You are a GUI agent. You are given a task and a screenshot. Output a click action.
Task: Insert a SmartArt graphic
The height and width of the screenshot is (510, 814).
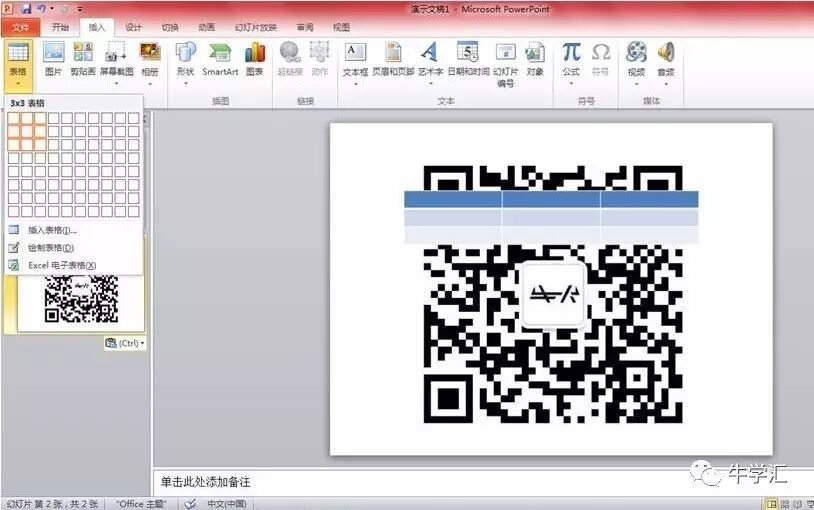point(220,59)
